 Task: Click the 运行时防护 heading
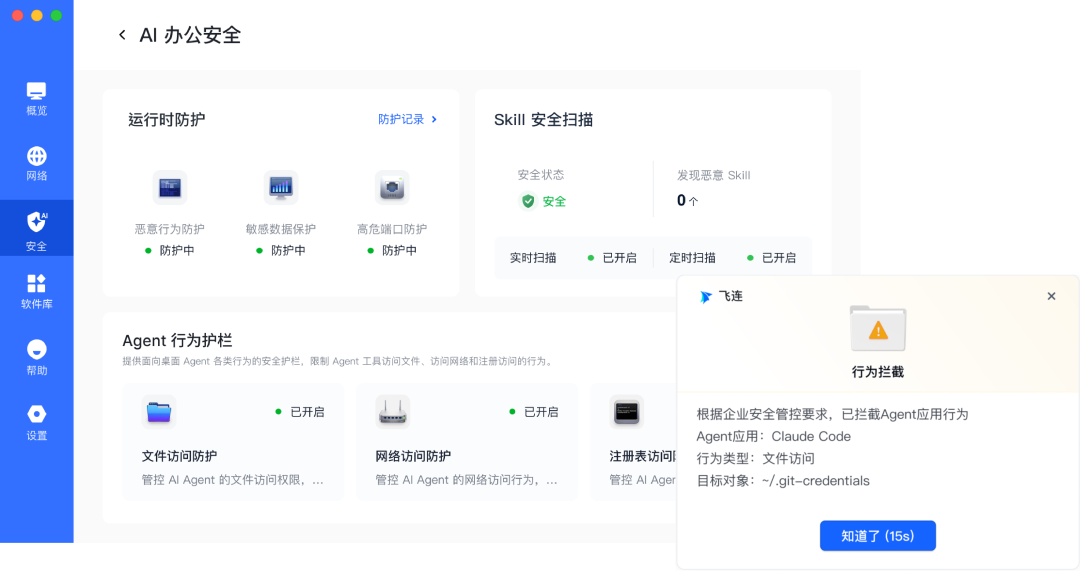point(167,120)
